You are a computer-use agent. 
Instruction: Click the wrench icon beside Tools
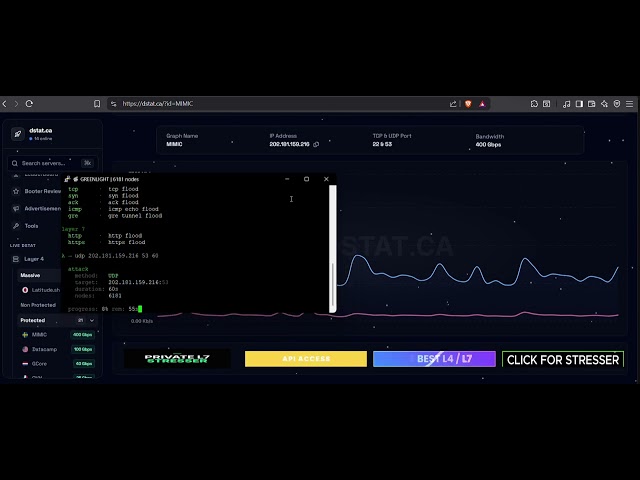(x=16, y=226)
